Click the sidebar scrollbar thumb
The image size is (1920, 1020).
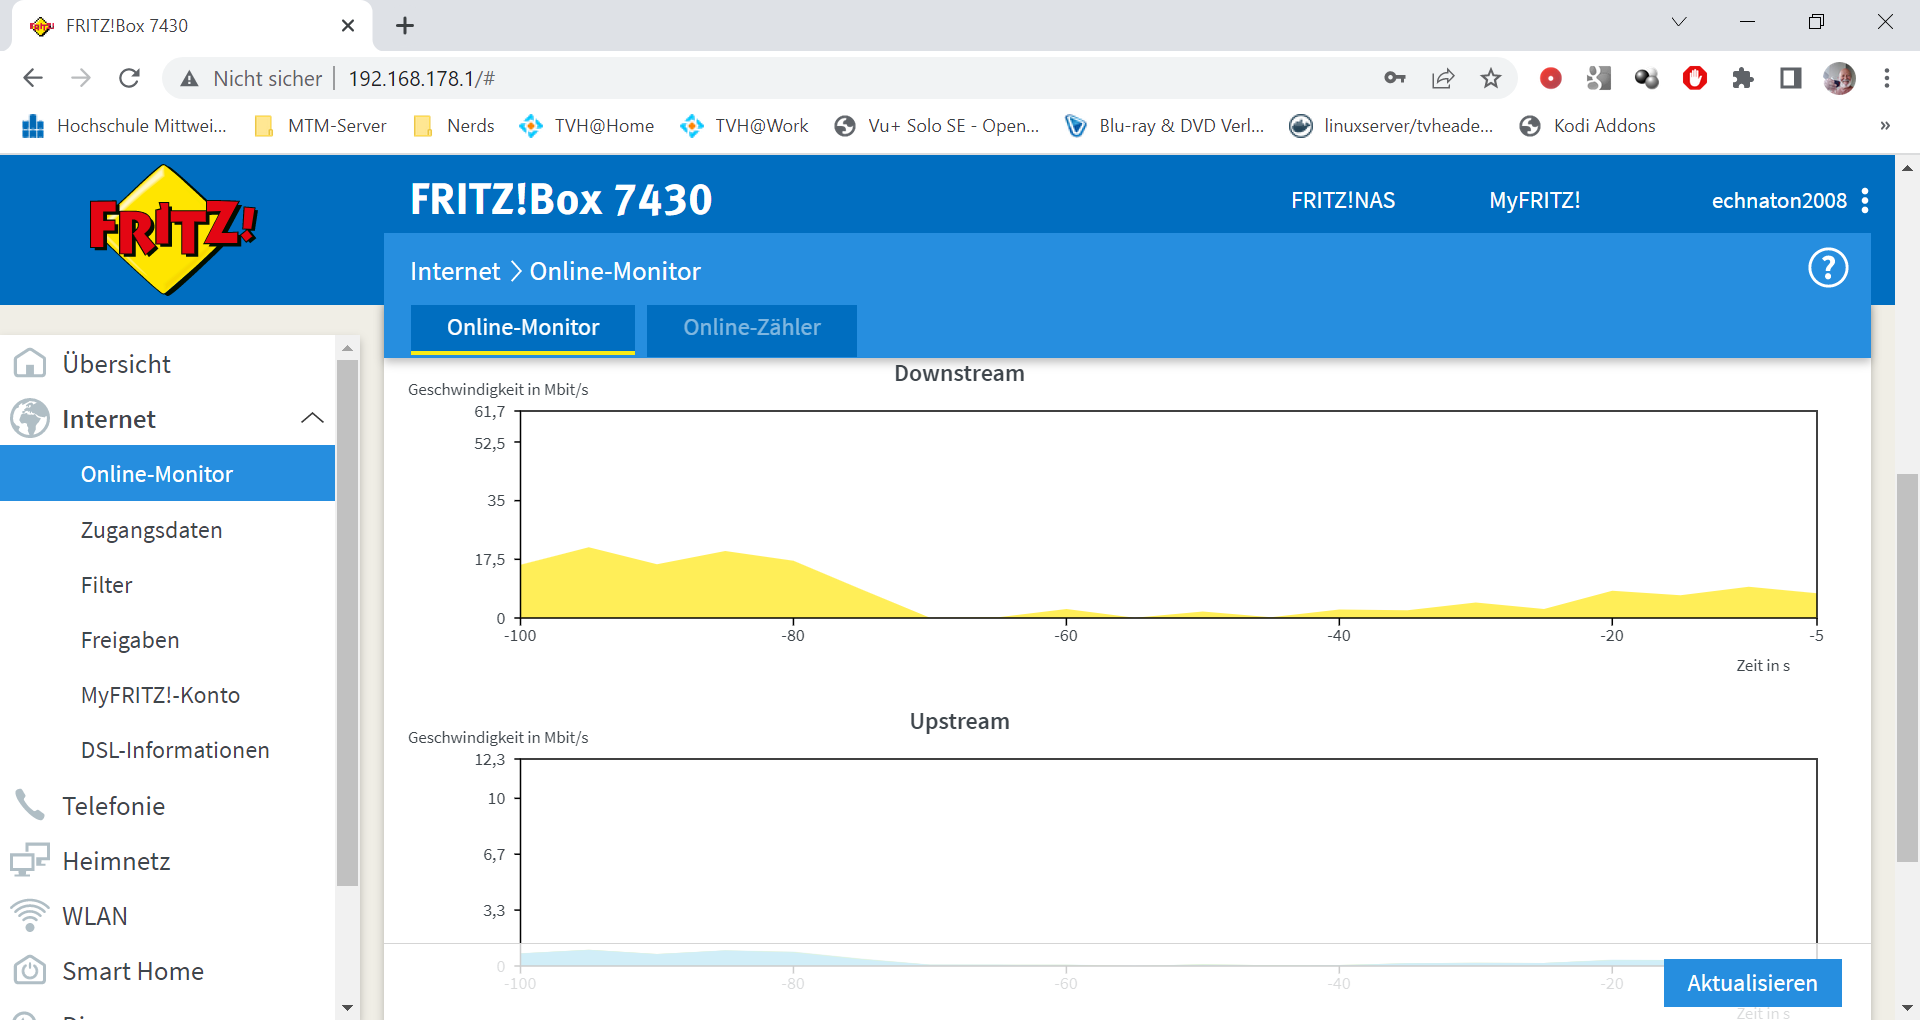point(347,622)
